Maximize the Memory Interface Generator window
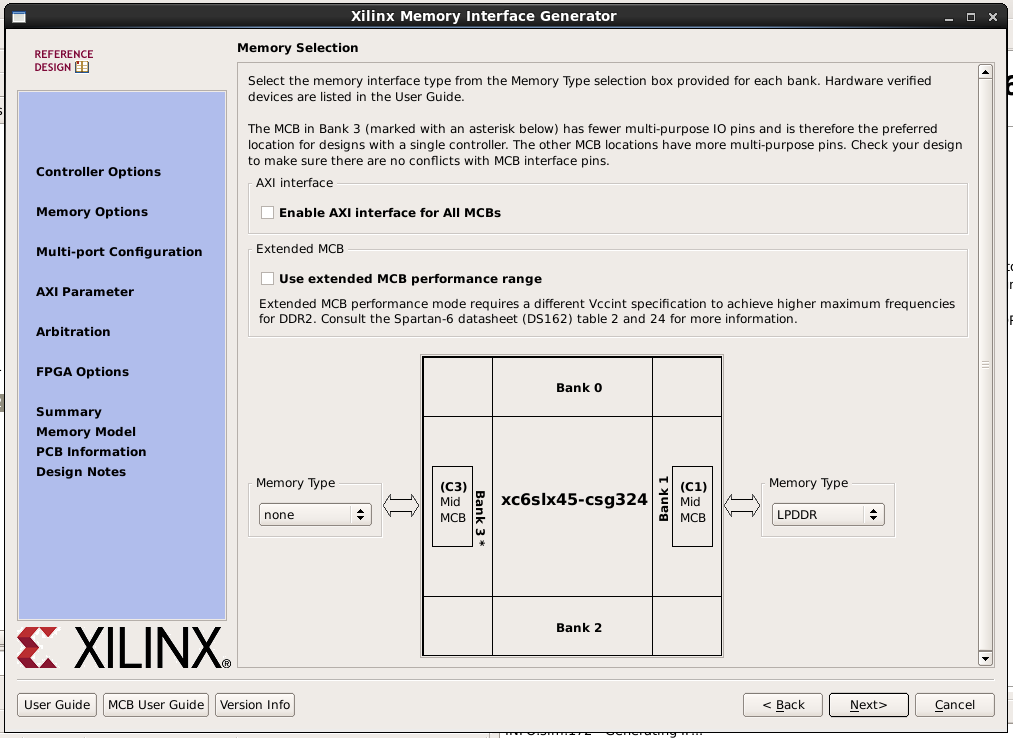The width and height of the screenshot is (1013, 738). tap(970, 17)
